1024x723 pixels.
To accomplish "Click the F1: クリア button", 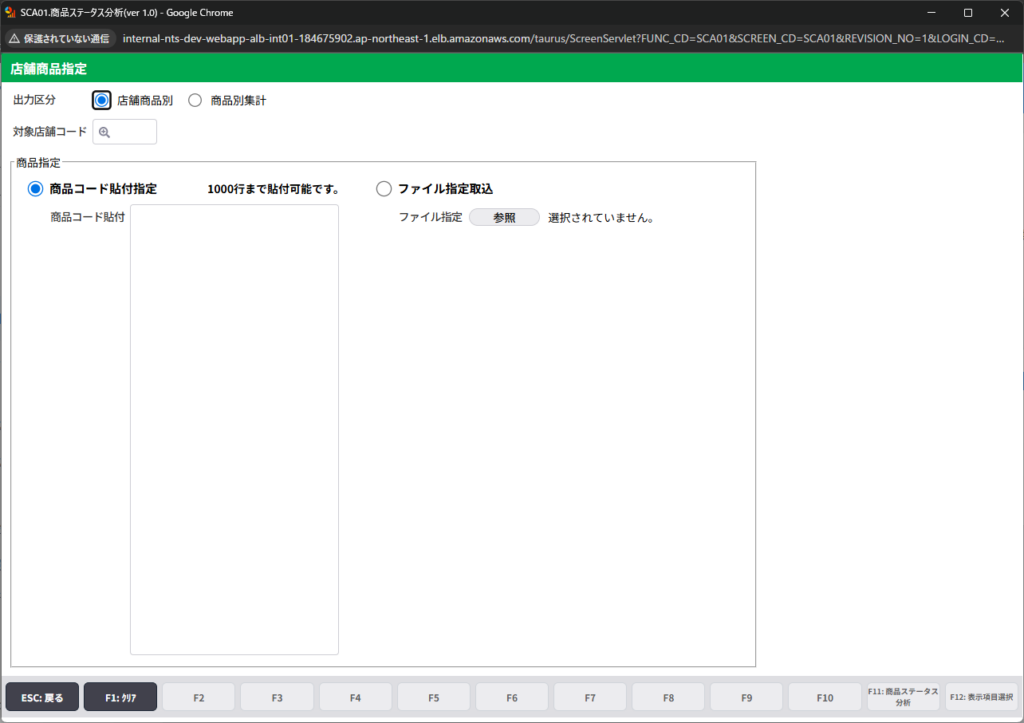I will [x=120, y=697].
